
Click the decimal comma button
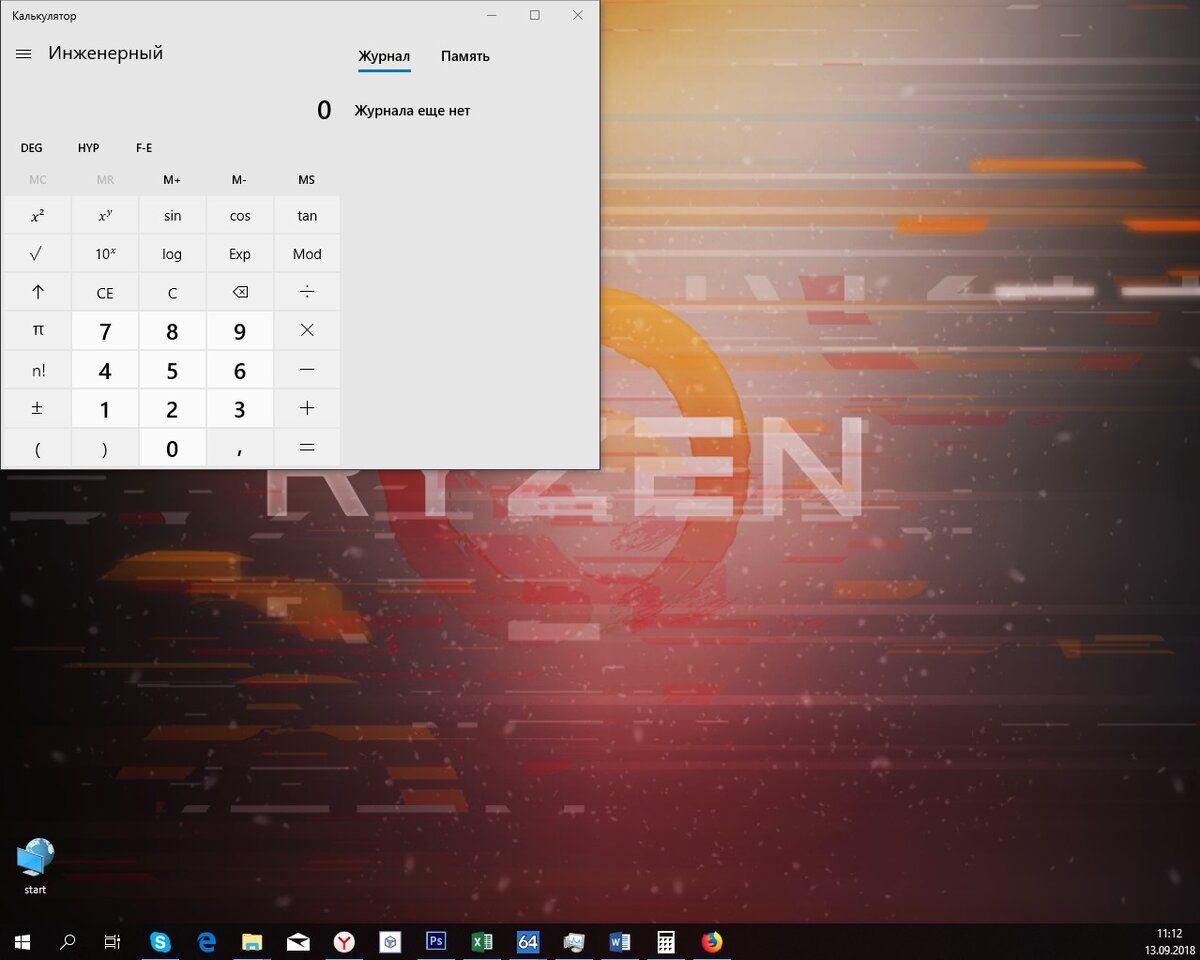(x=240, y=448)
